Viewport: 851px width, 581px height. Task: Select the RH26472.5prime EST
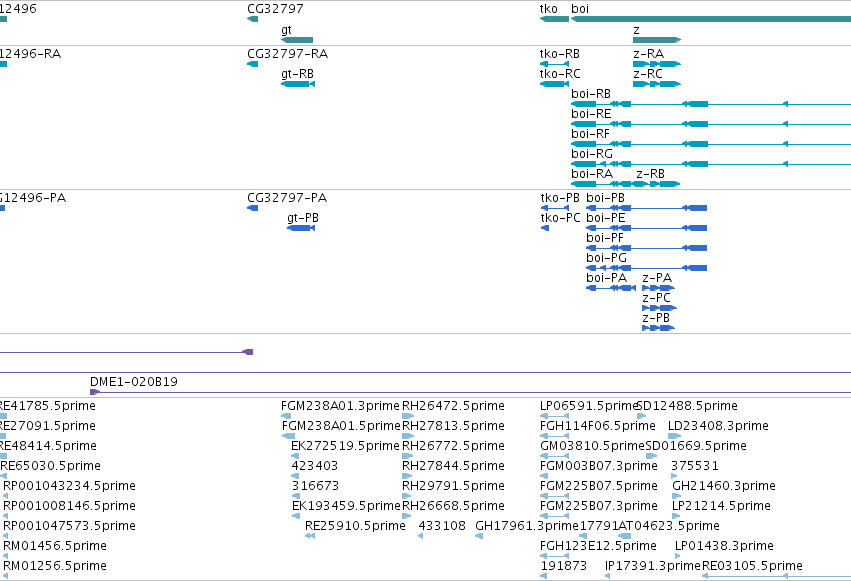point(408,416)
